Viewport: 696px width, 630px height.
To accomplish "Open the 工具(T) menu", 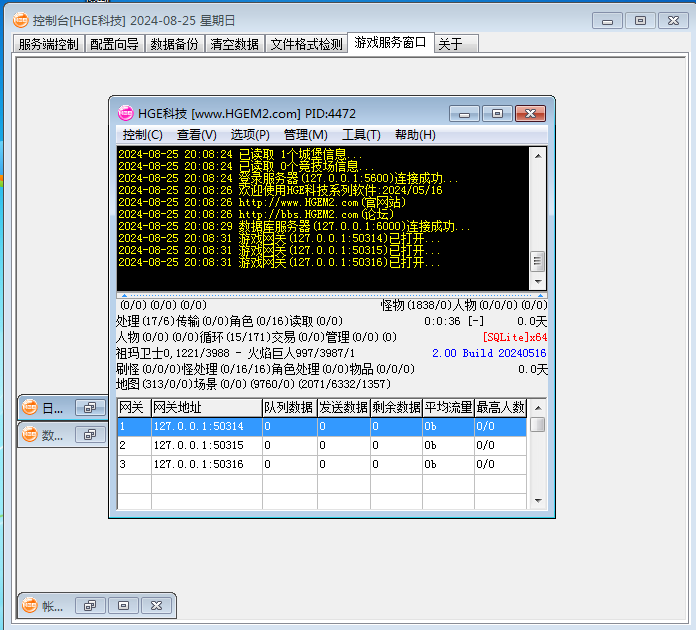I will click(361, 135).
